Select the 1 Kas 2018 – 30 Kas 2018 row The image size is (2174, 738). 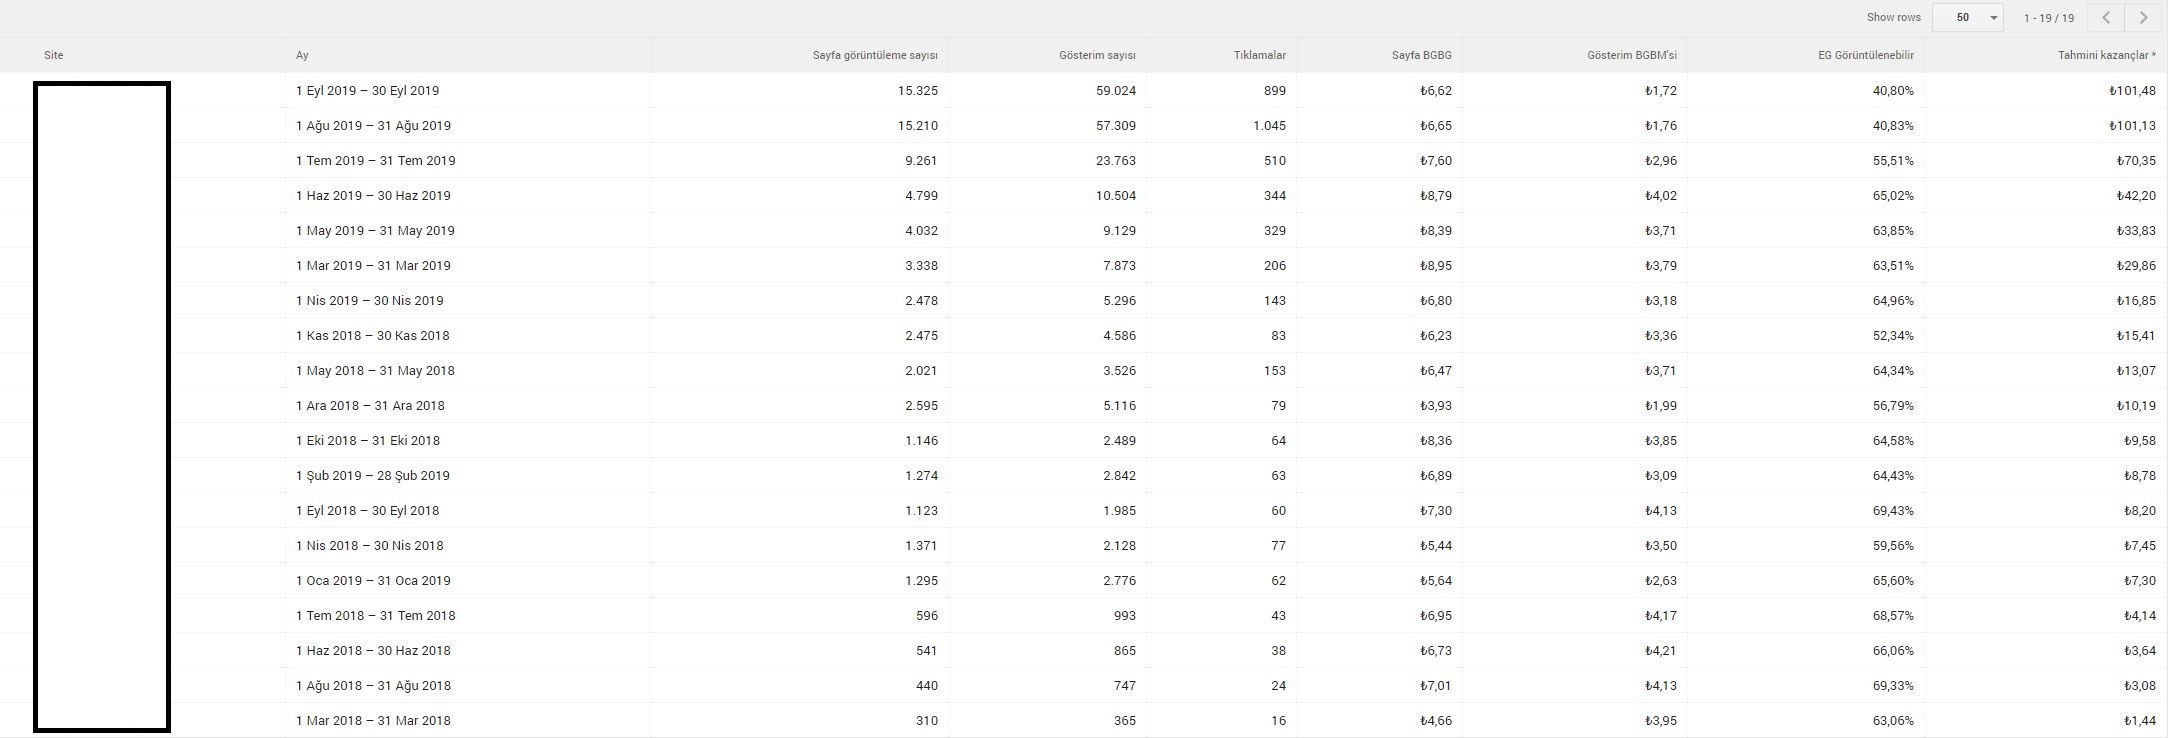(x=1084, y=335)
